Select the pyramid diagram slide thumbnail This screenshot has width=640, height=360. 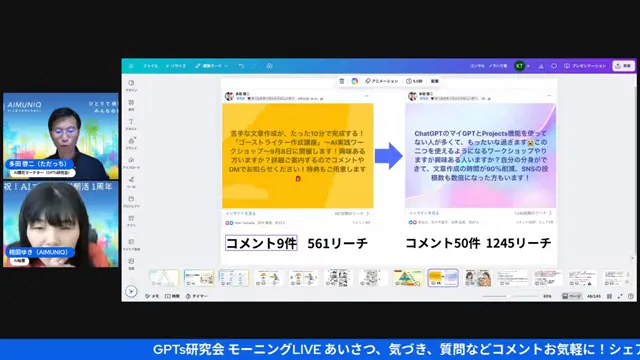tap(408, 278)
